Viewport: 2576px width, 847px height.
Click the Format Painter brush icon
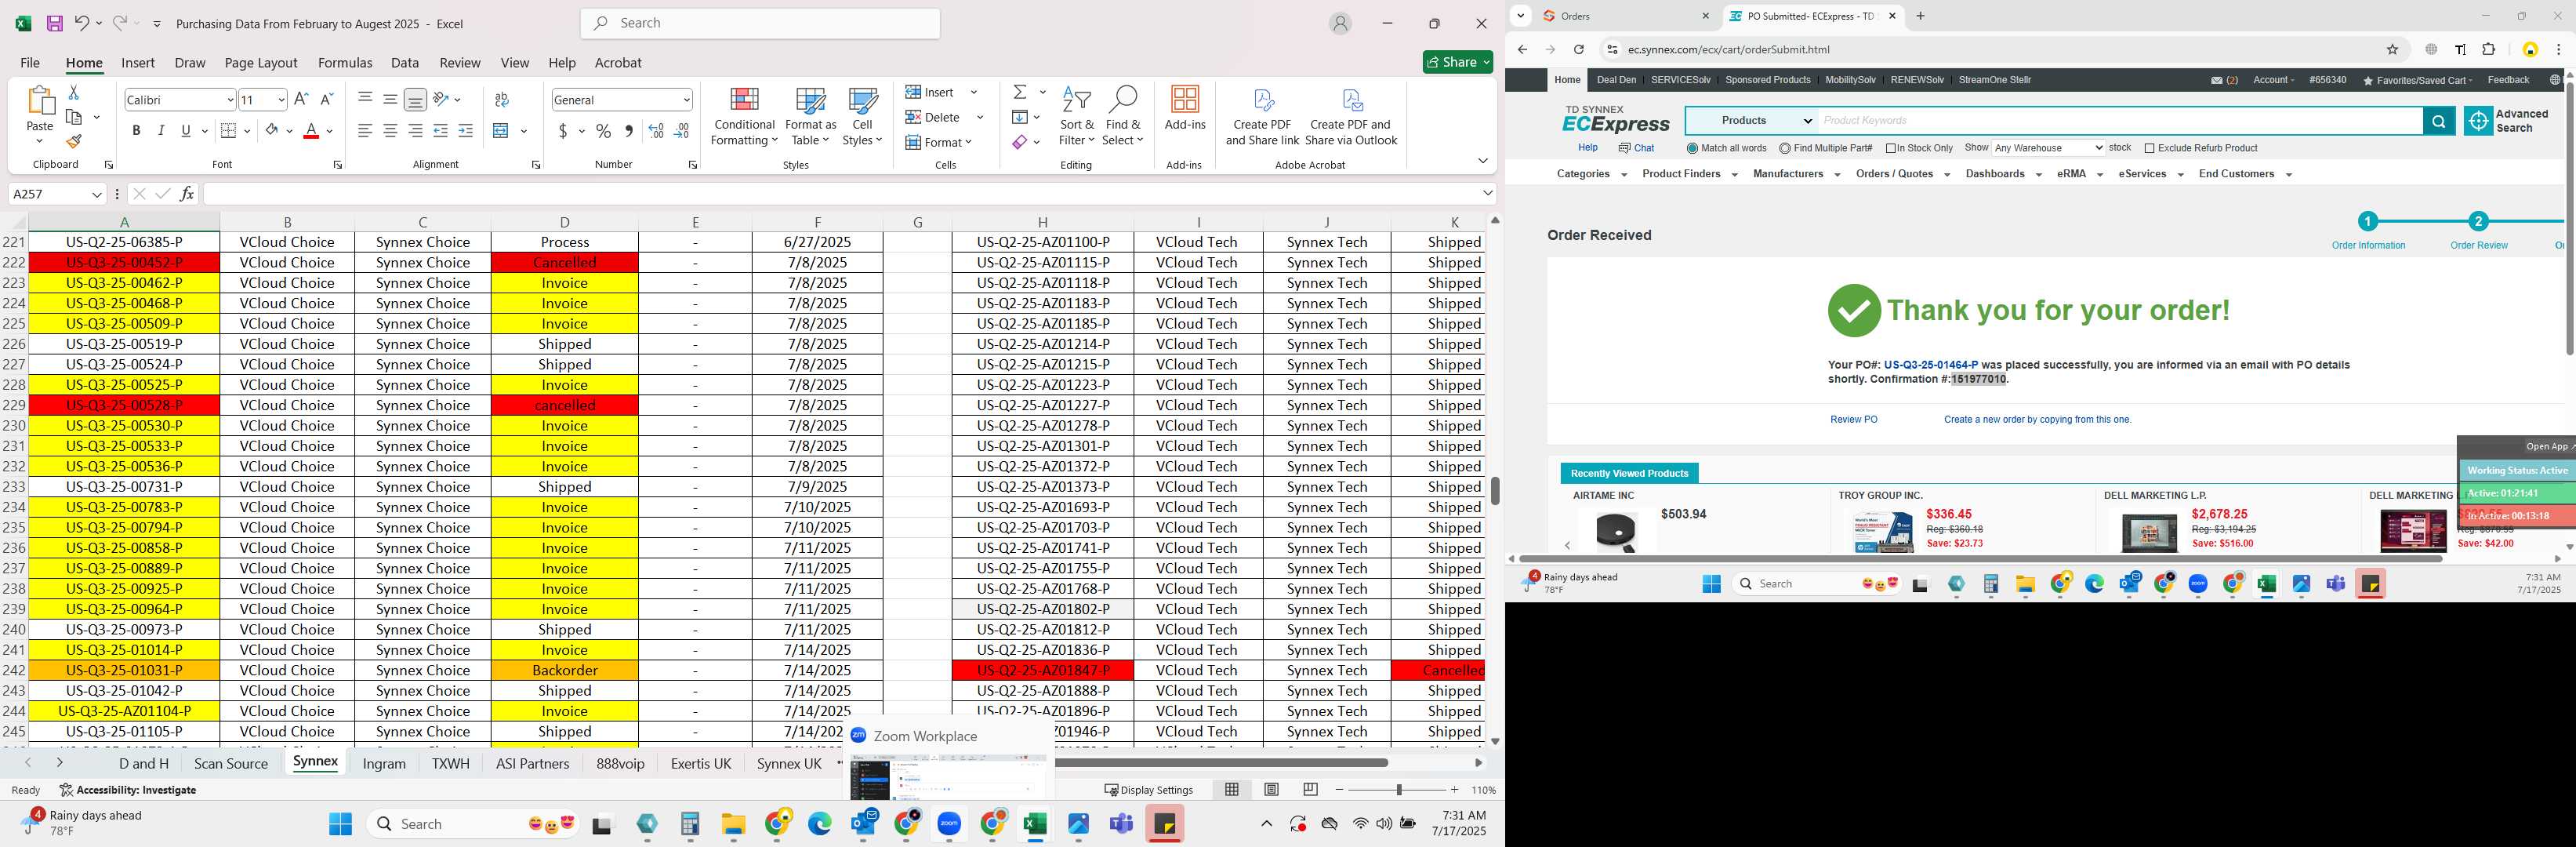(x=73, y=142)
